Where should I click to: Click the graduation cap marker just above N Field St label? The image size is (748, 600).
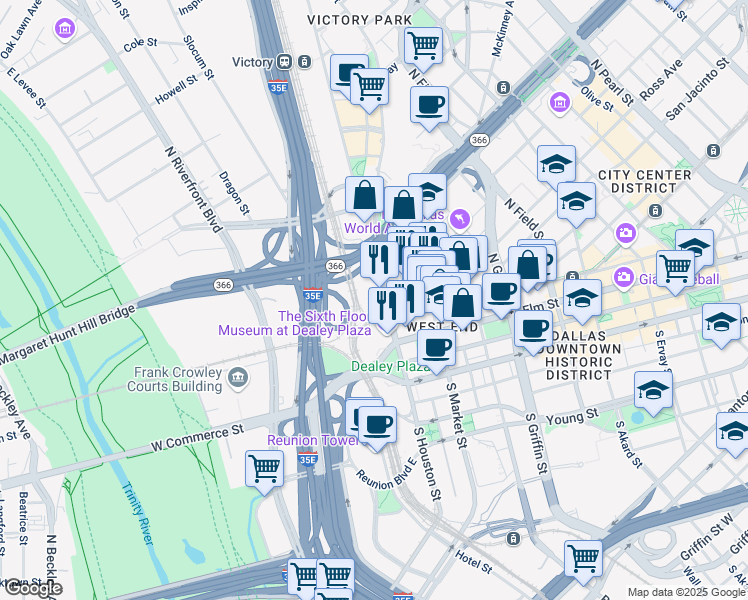[576, 201]
